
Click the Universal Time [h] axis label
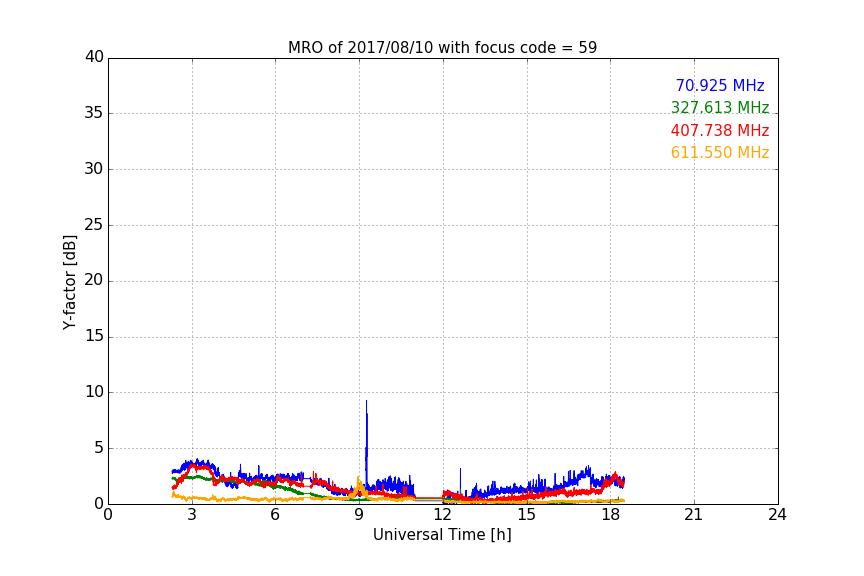442,535
